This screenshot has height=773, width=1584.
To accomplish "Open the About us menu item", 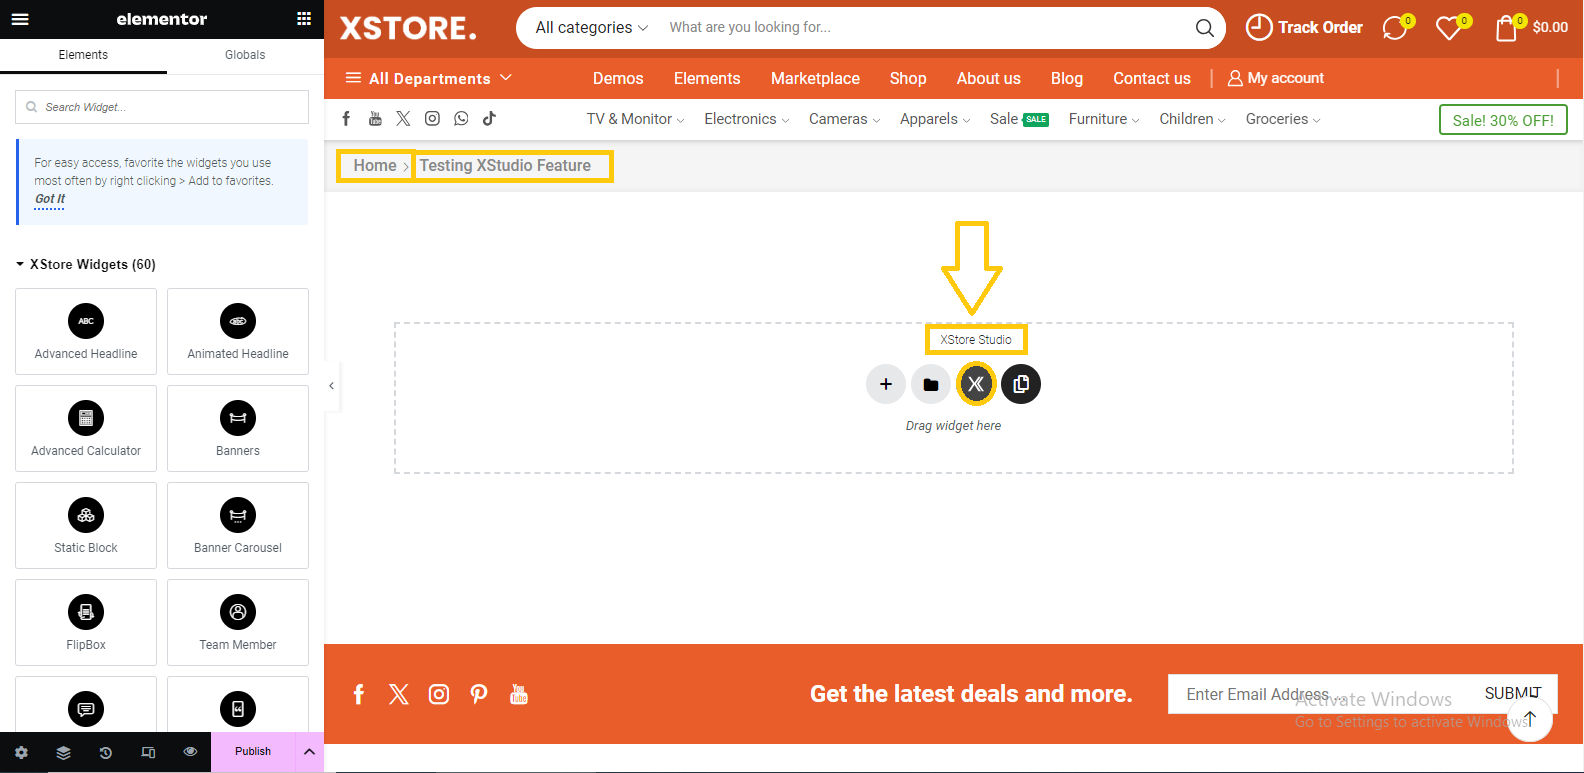I will tap(989, 78).
